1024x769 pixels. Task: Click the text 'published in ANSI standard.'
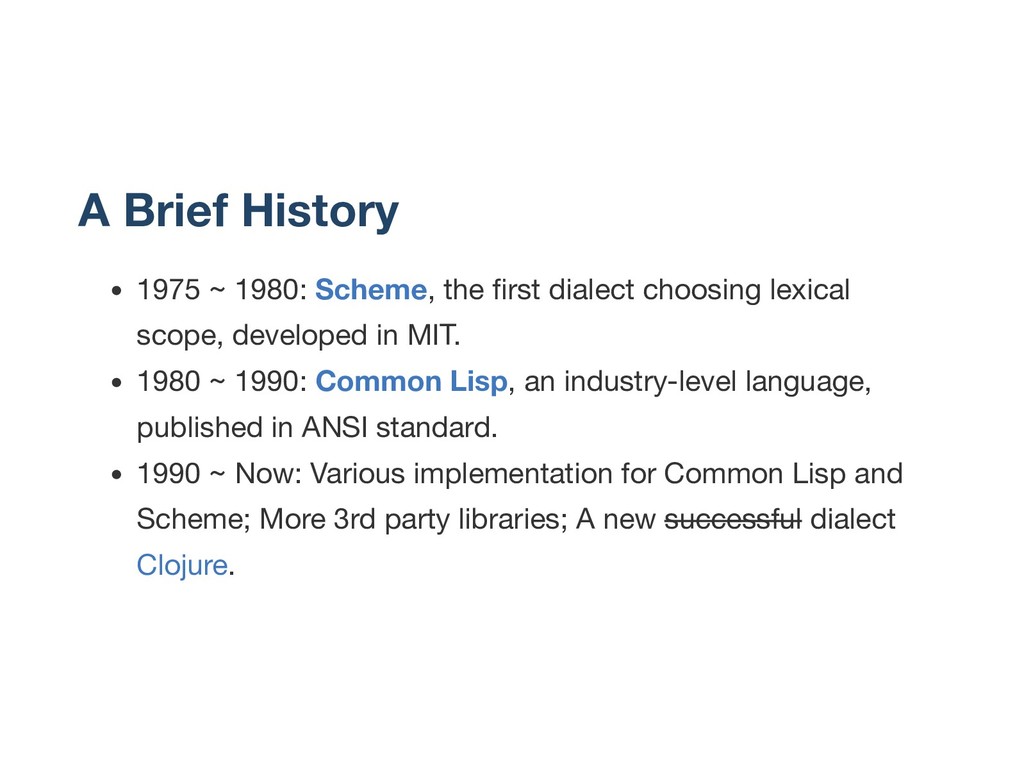pos(316,428)
